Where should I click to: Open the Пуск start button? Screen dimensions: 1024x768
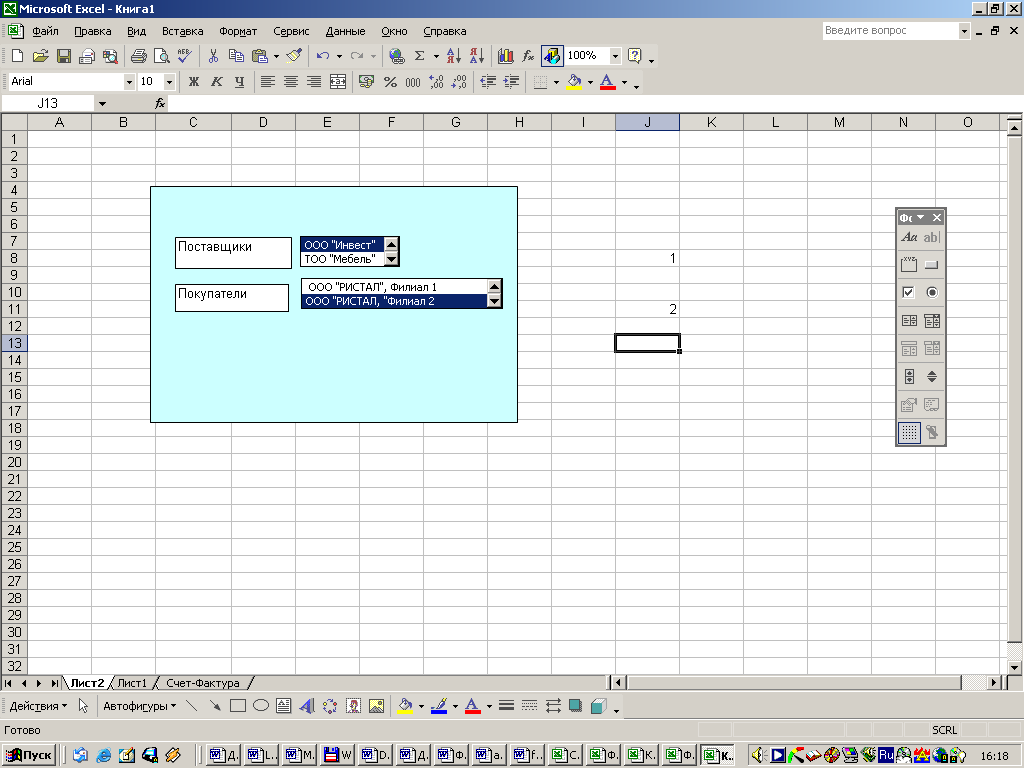(x=28, y=755)
